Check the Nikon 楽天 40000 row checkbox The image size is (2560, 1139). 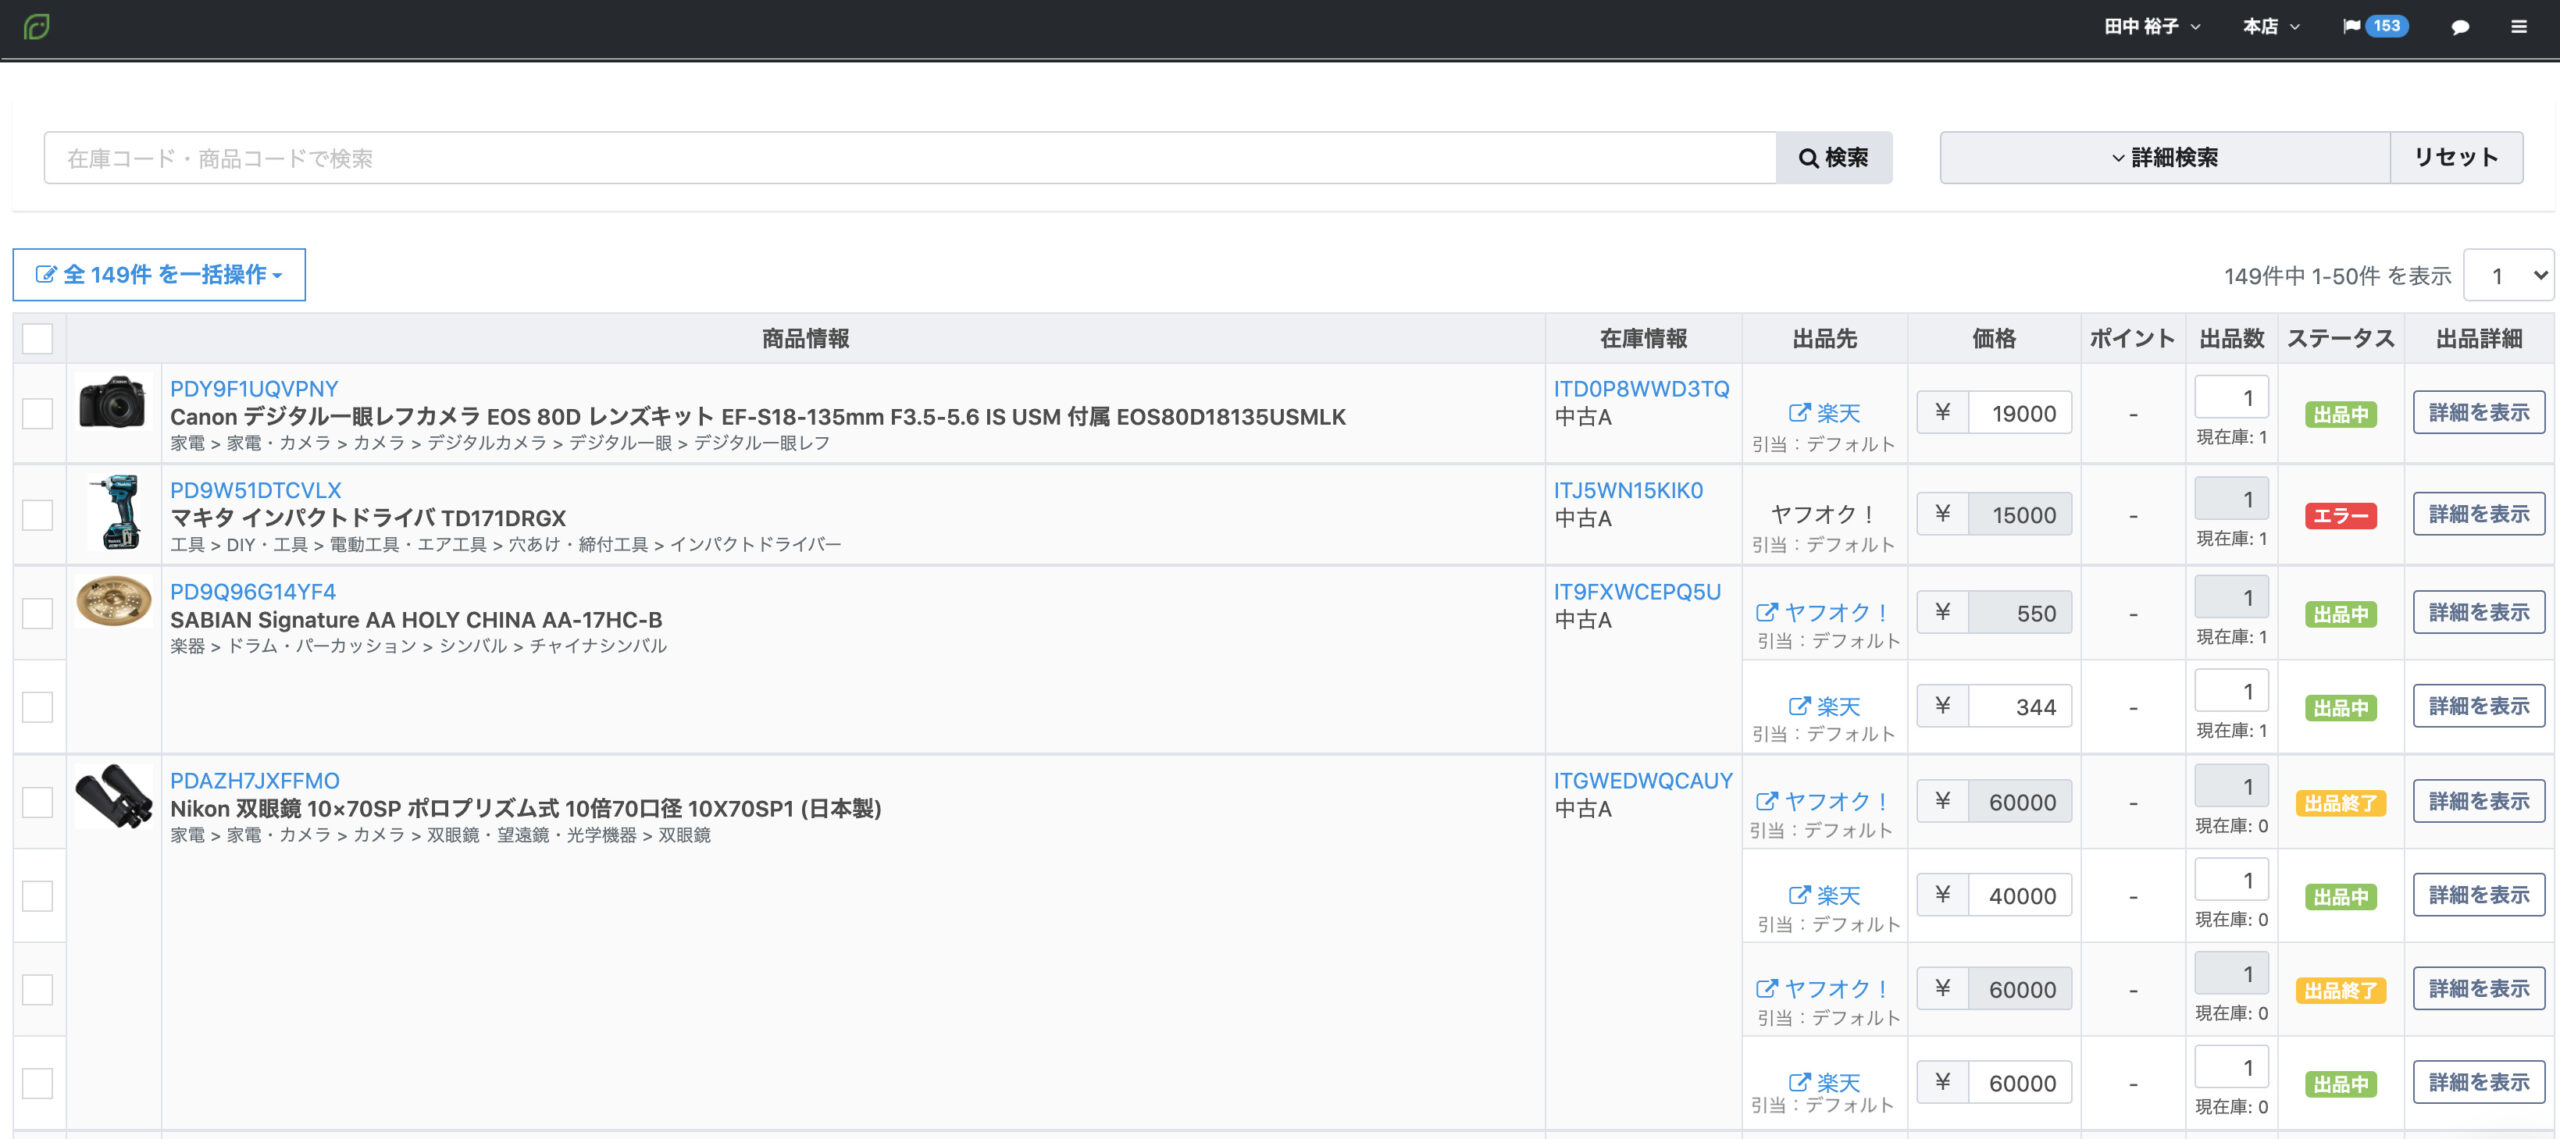pyautogui.click(x=37, y=896)
